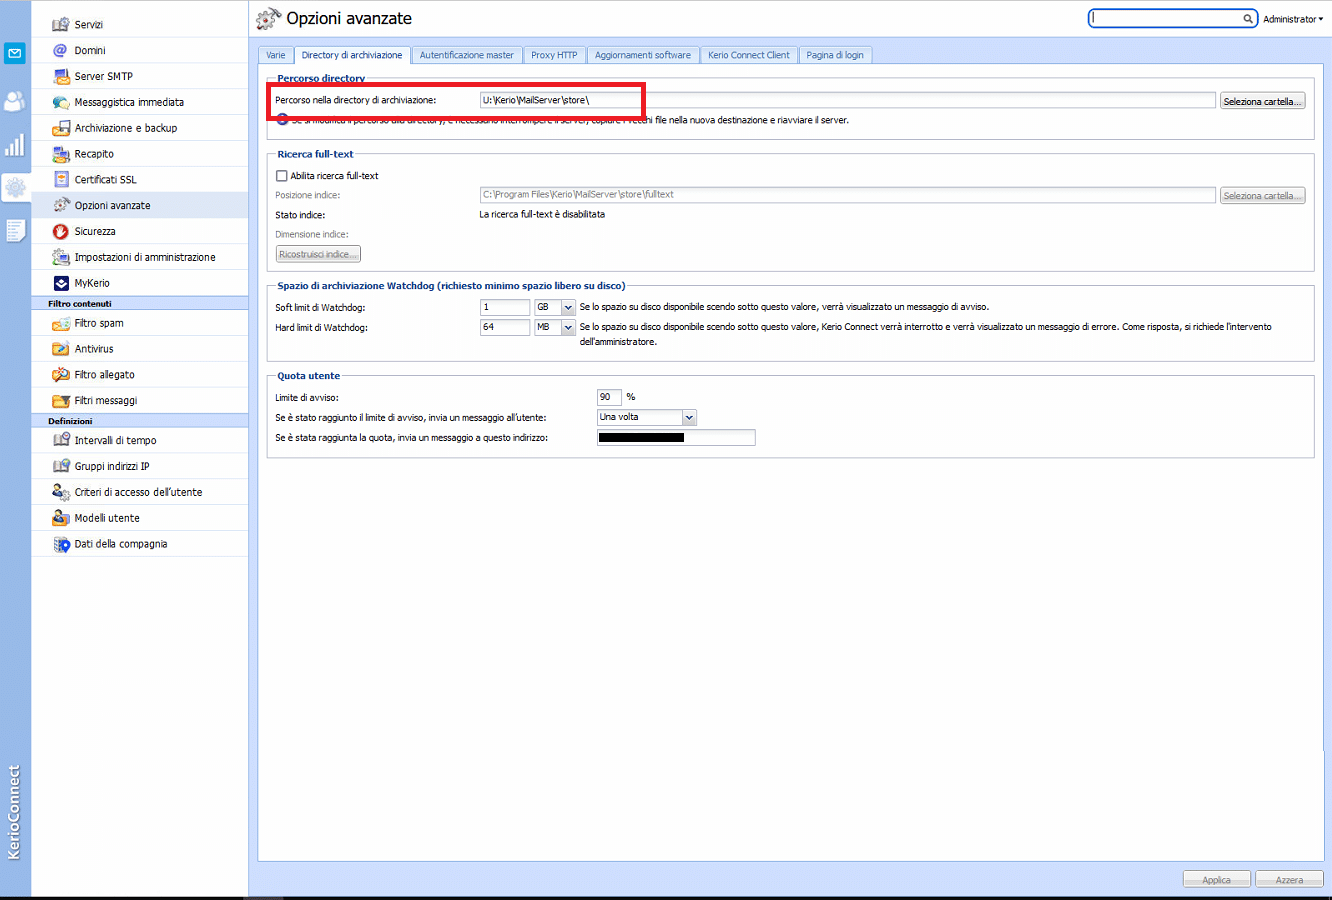Image resolution: width=1332 pixels, height=900 pixels.
Task: Click the Domini @ icon
Action: click(61, 50)
